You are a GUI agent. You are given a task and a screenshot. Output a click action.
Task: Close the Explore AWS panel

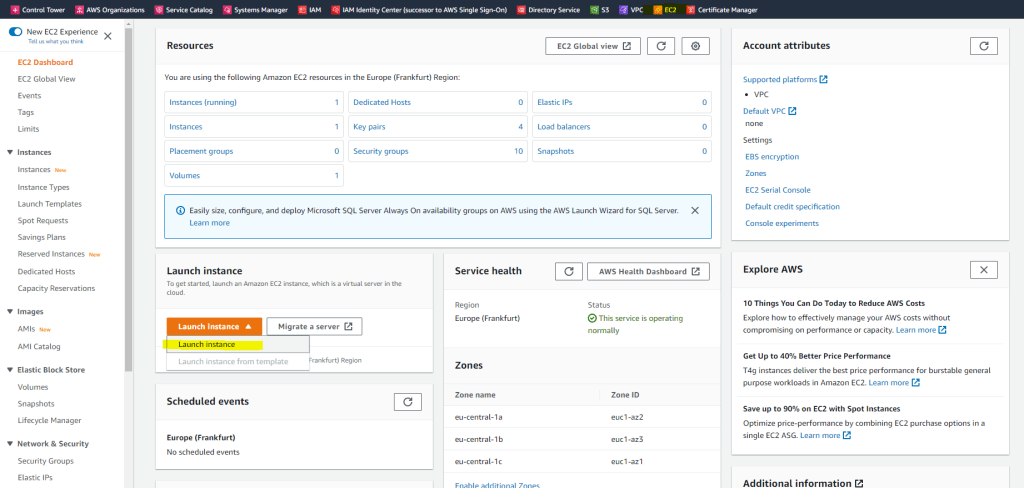coord(983,270)
